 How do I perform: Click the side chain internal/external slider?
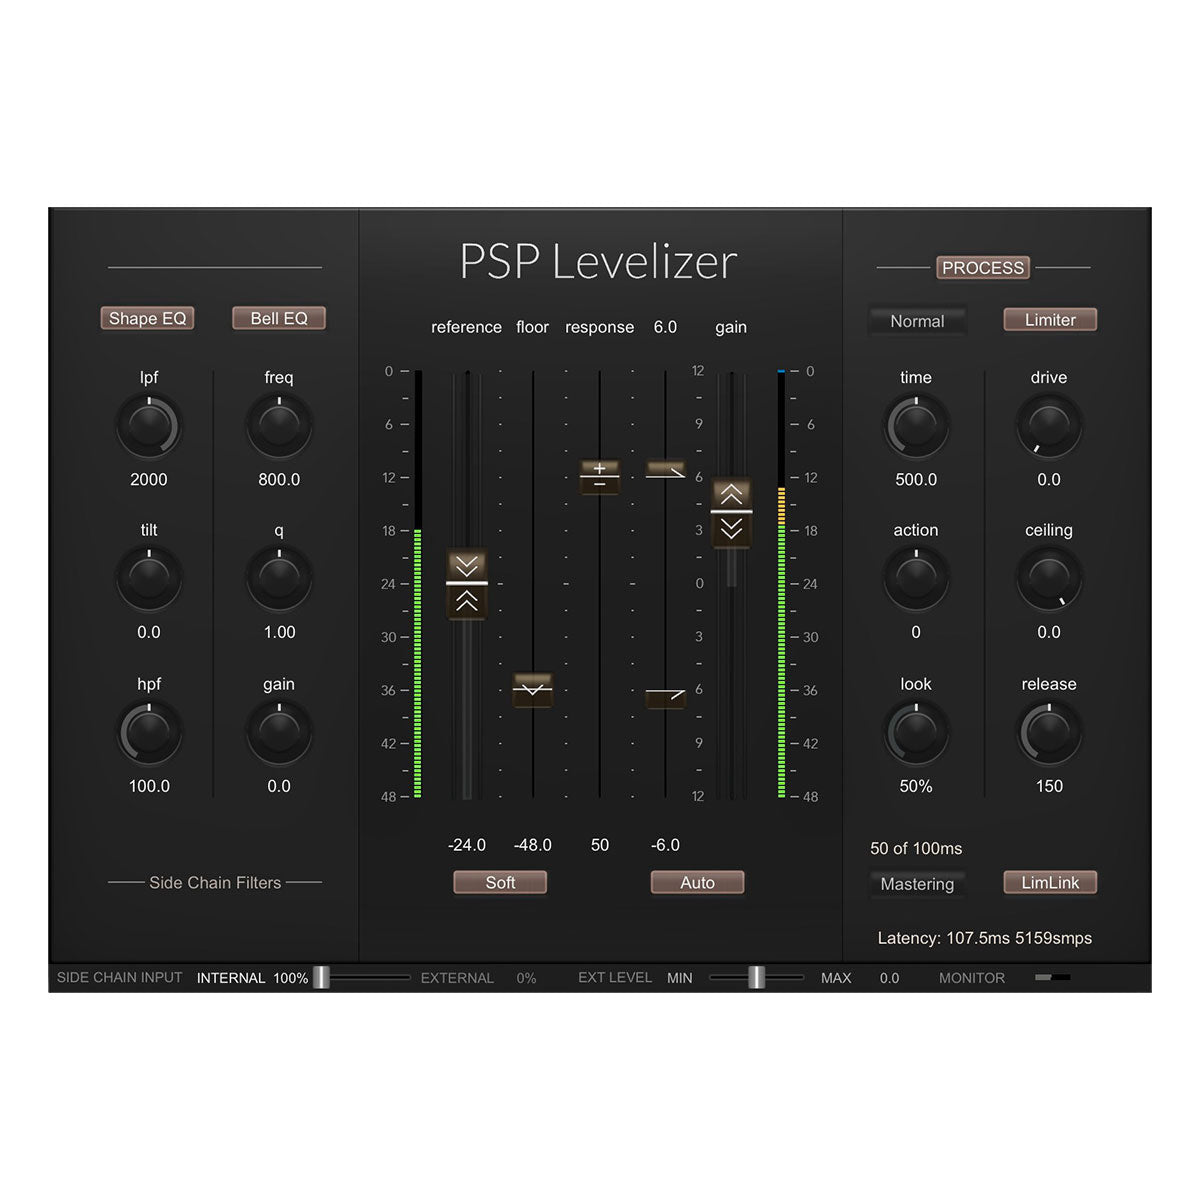pos(321,977)
